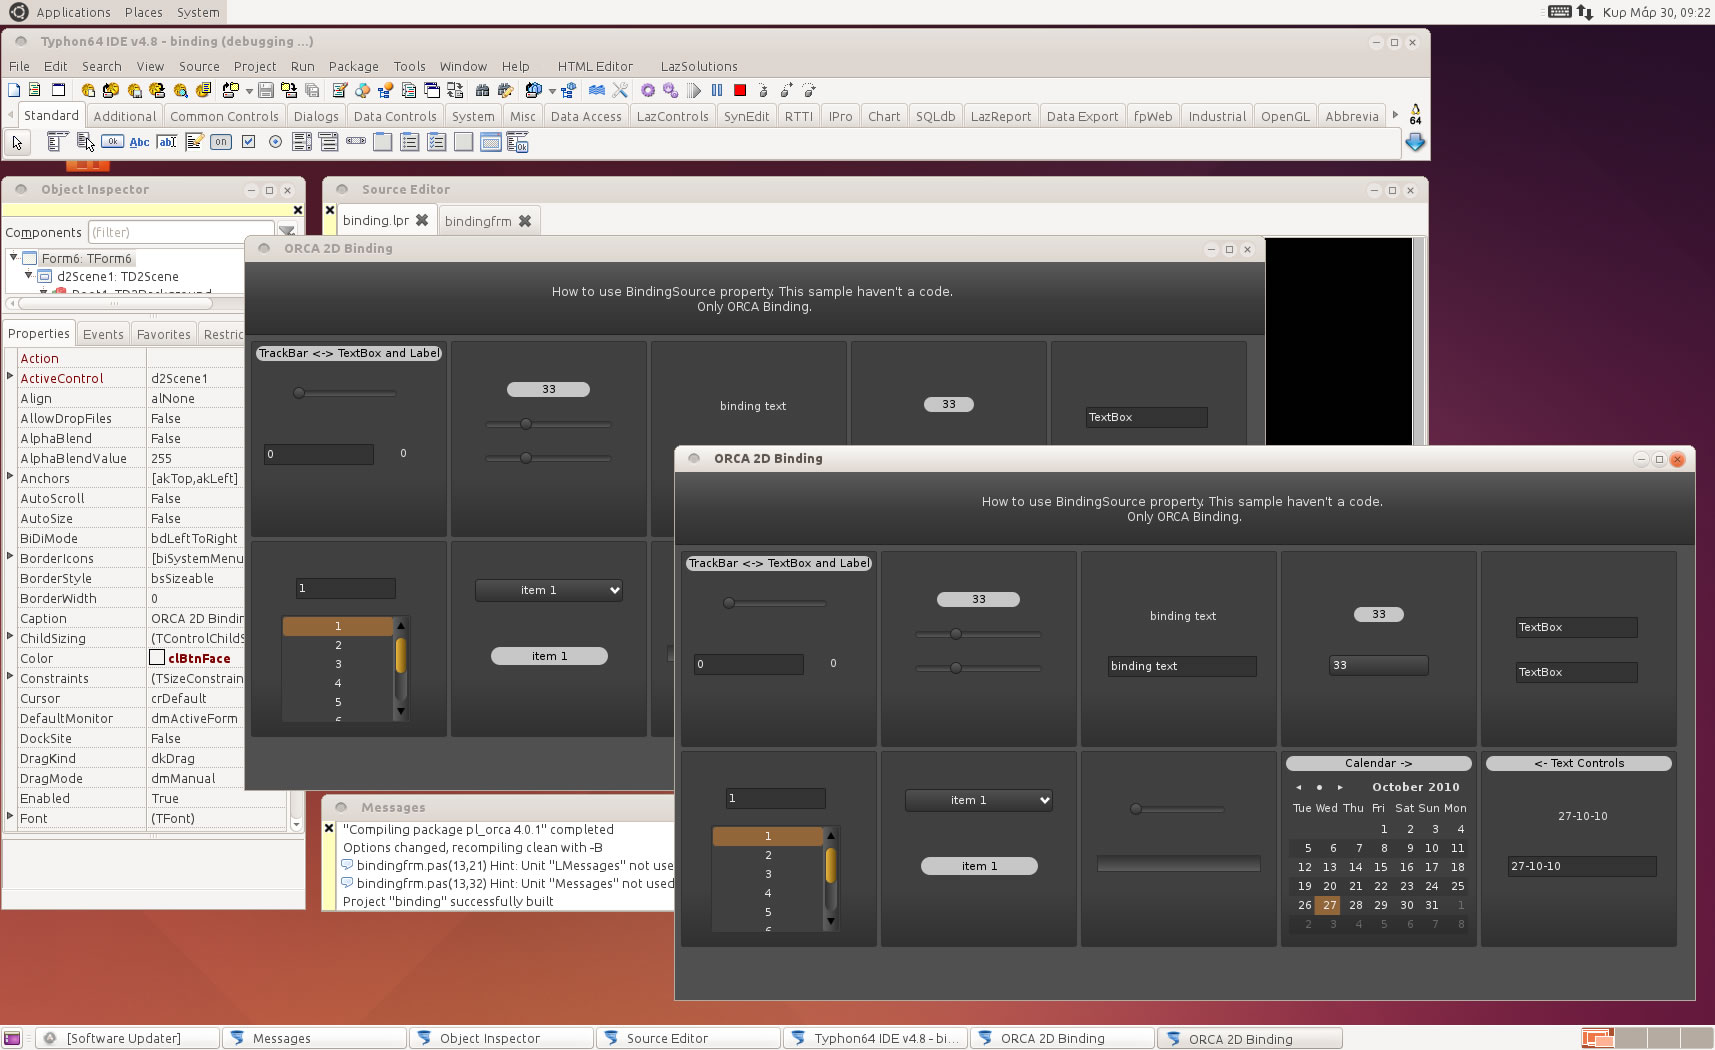Select the arrow pointer selection tool

(x=17, y=142)
